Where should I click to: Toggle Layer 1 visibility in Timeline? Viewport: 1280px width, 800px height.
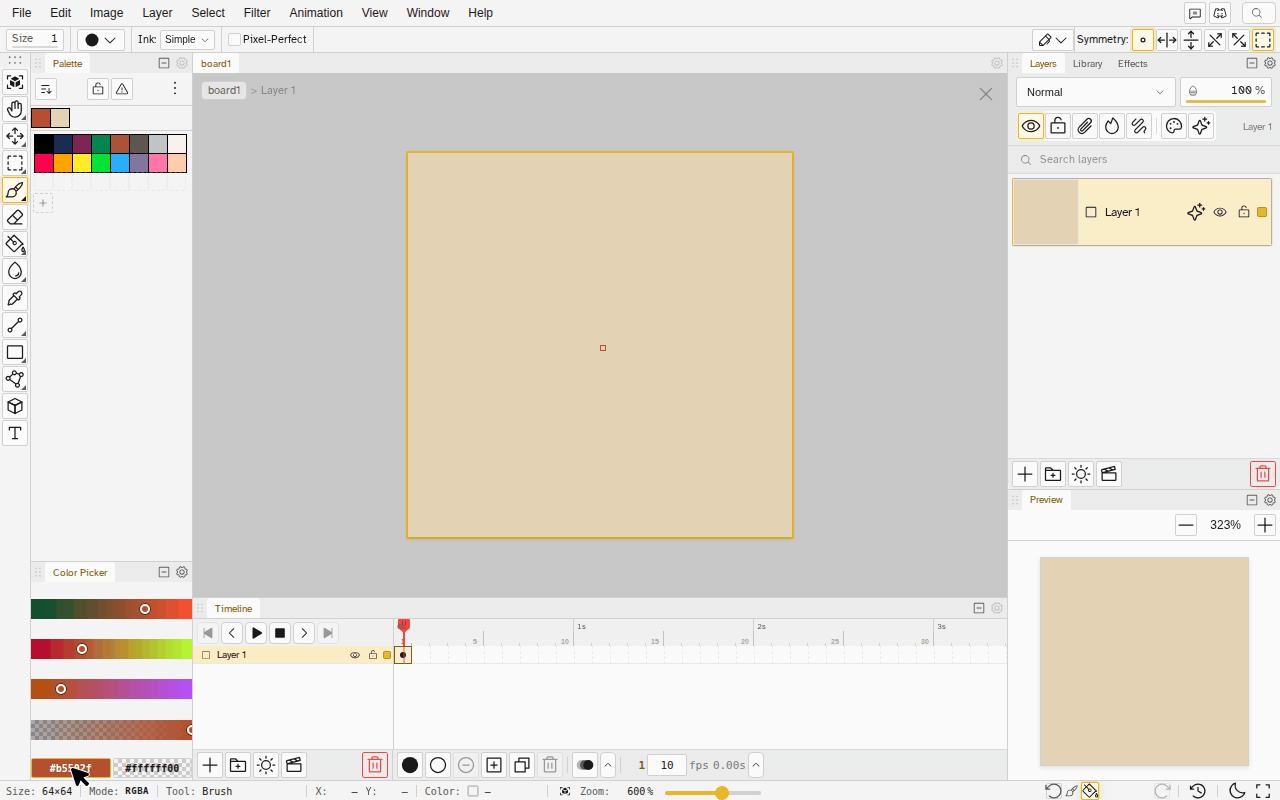[355, 655]
